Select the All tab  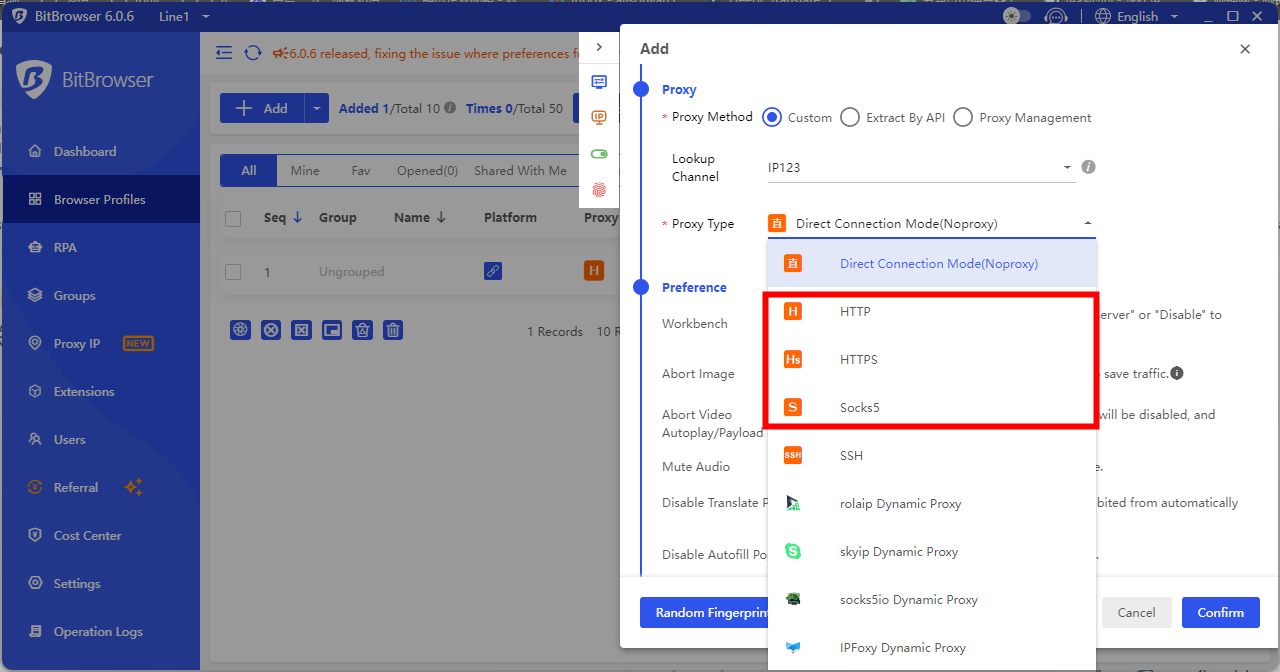[x=249, y=170]
